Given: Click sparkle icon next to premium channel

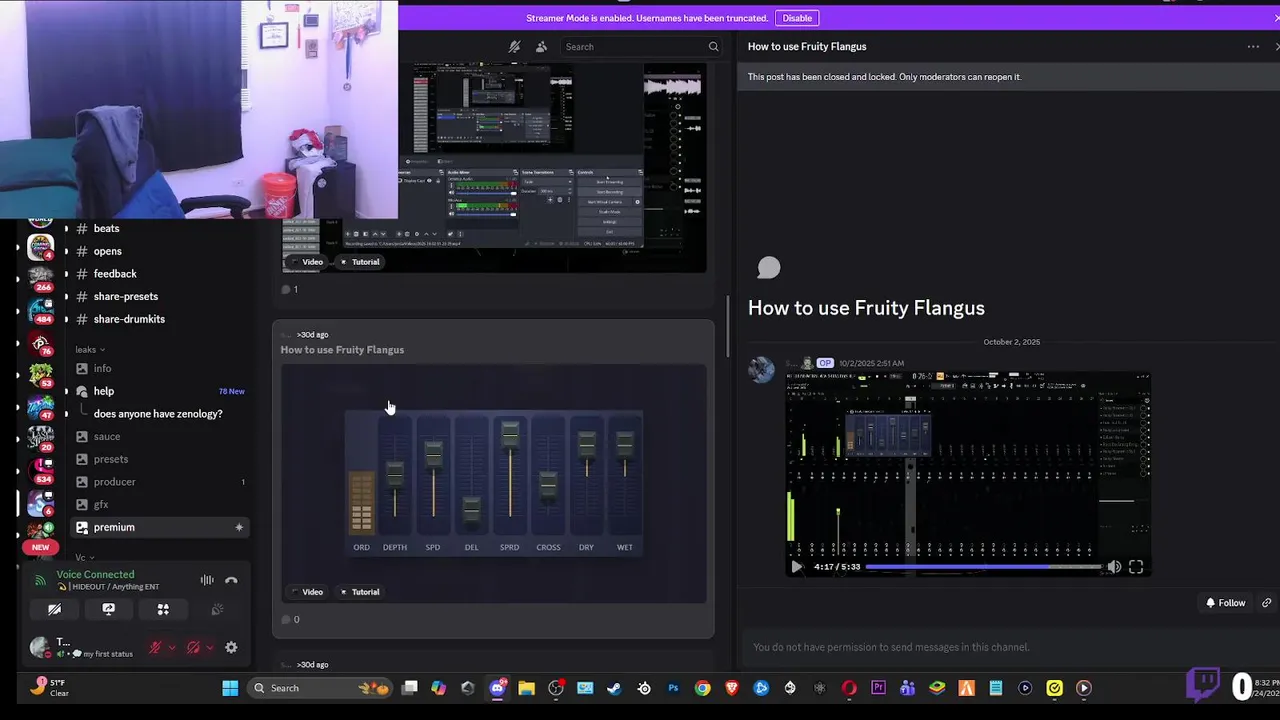Looking at the screenshot, I should [238, 527].
